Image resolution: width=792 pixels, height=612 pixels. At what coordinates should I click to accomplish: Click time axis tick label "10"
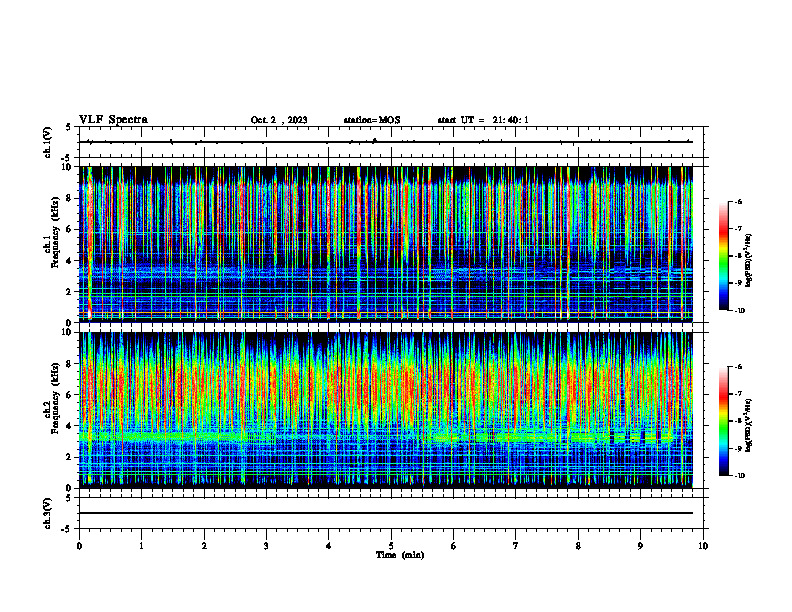coord(703,546)
